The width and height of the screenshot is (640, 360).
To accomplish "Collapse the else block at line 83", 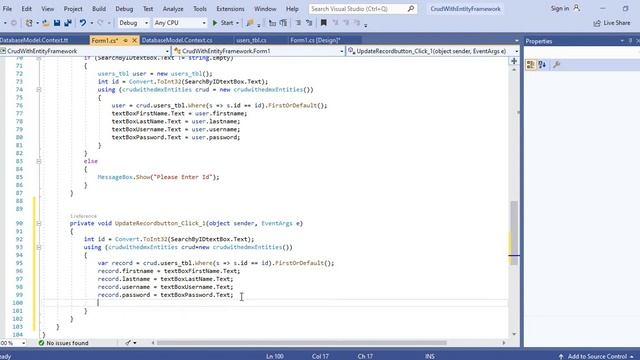I will click(39, 161).
